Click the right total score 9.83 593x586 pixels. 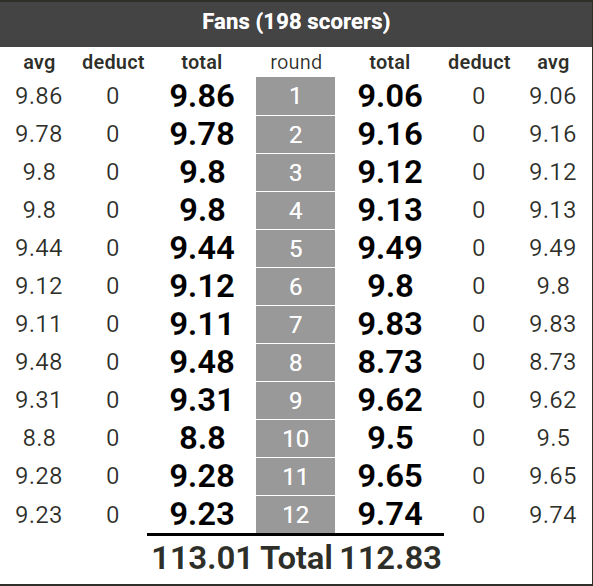tap(390, 324)
